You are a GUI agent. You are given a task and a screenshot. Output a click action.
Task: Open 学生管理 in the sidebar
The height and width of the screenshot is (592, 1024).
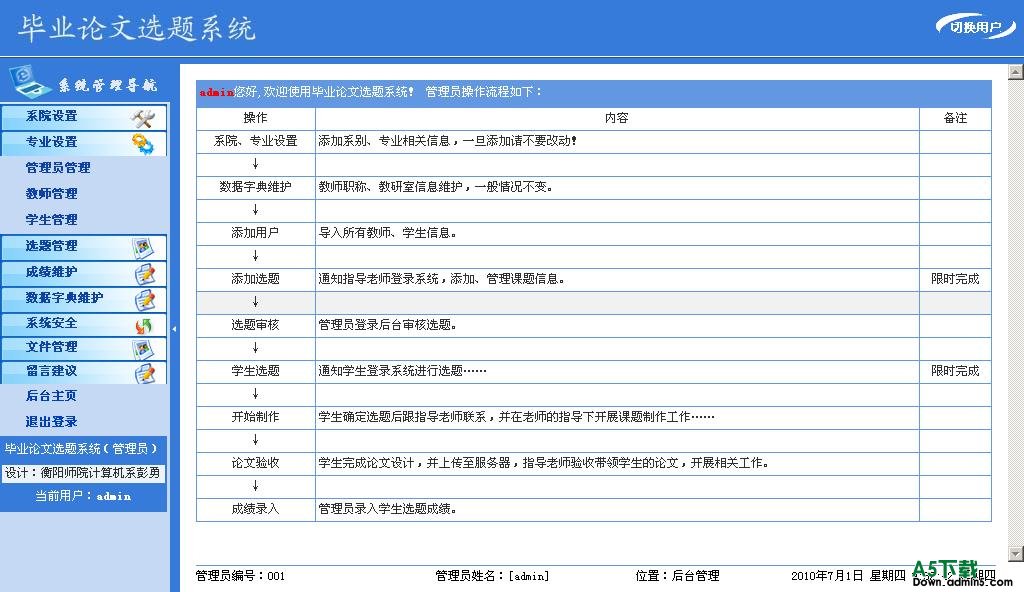coord(52,220)
